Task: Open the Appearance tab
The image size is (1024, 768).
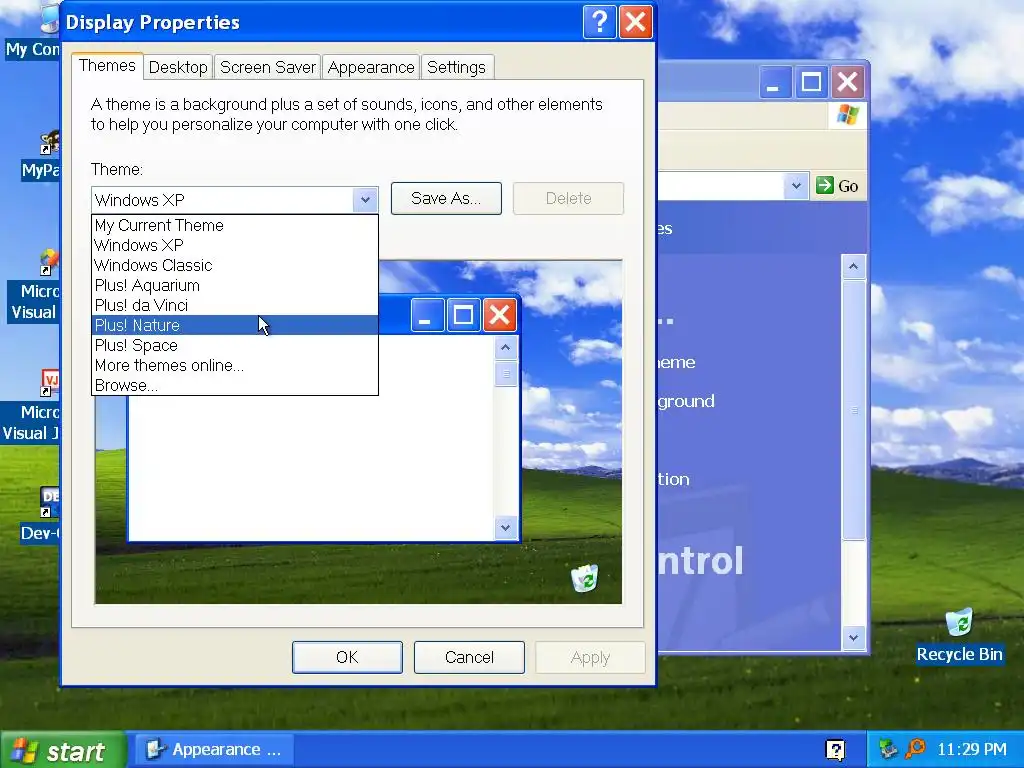Action: tap(371, 67)
